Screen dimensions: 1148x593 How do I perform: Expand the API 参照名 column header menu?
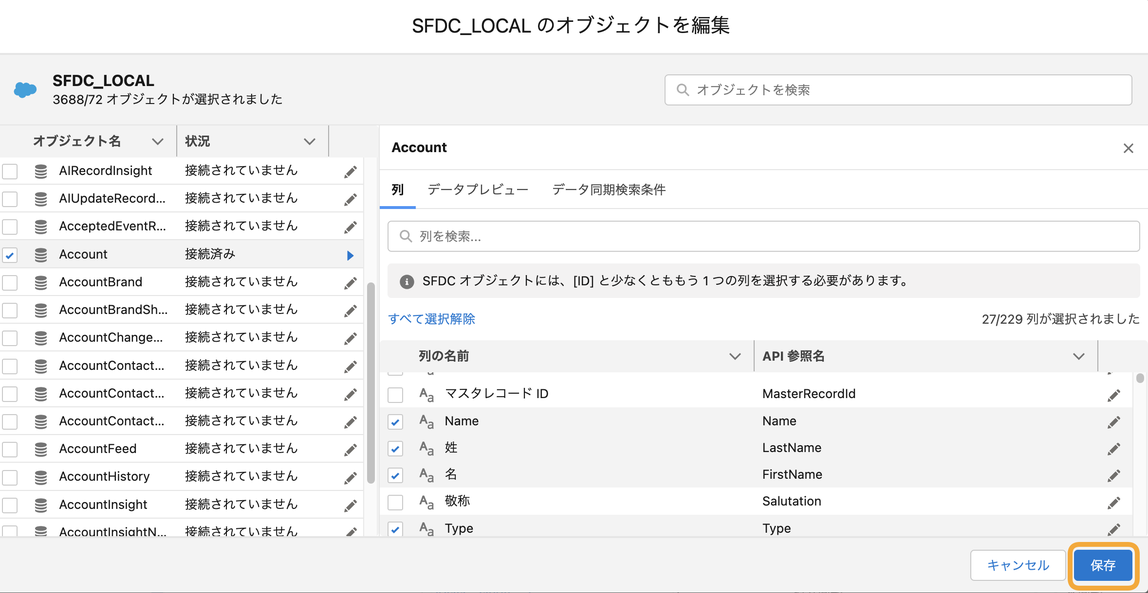coord(1078,357)
